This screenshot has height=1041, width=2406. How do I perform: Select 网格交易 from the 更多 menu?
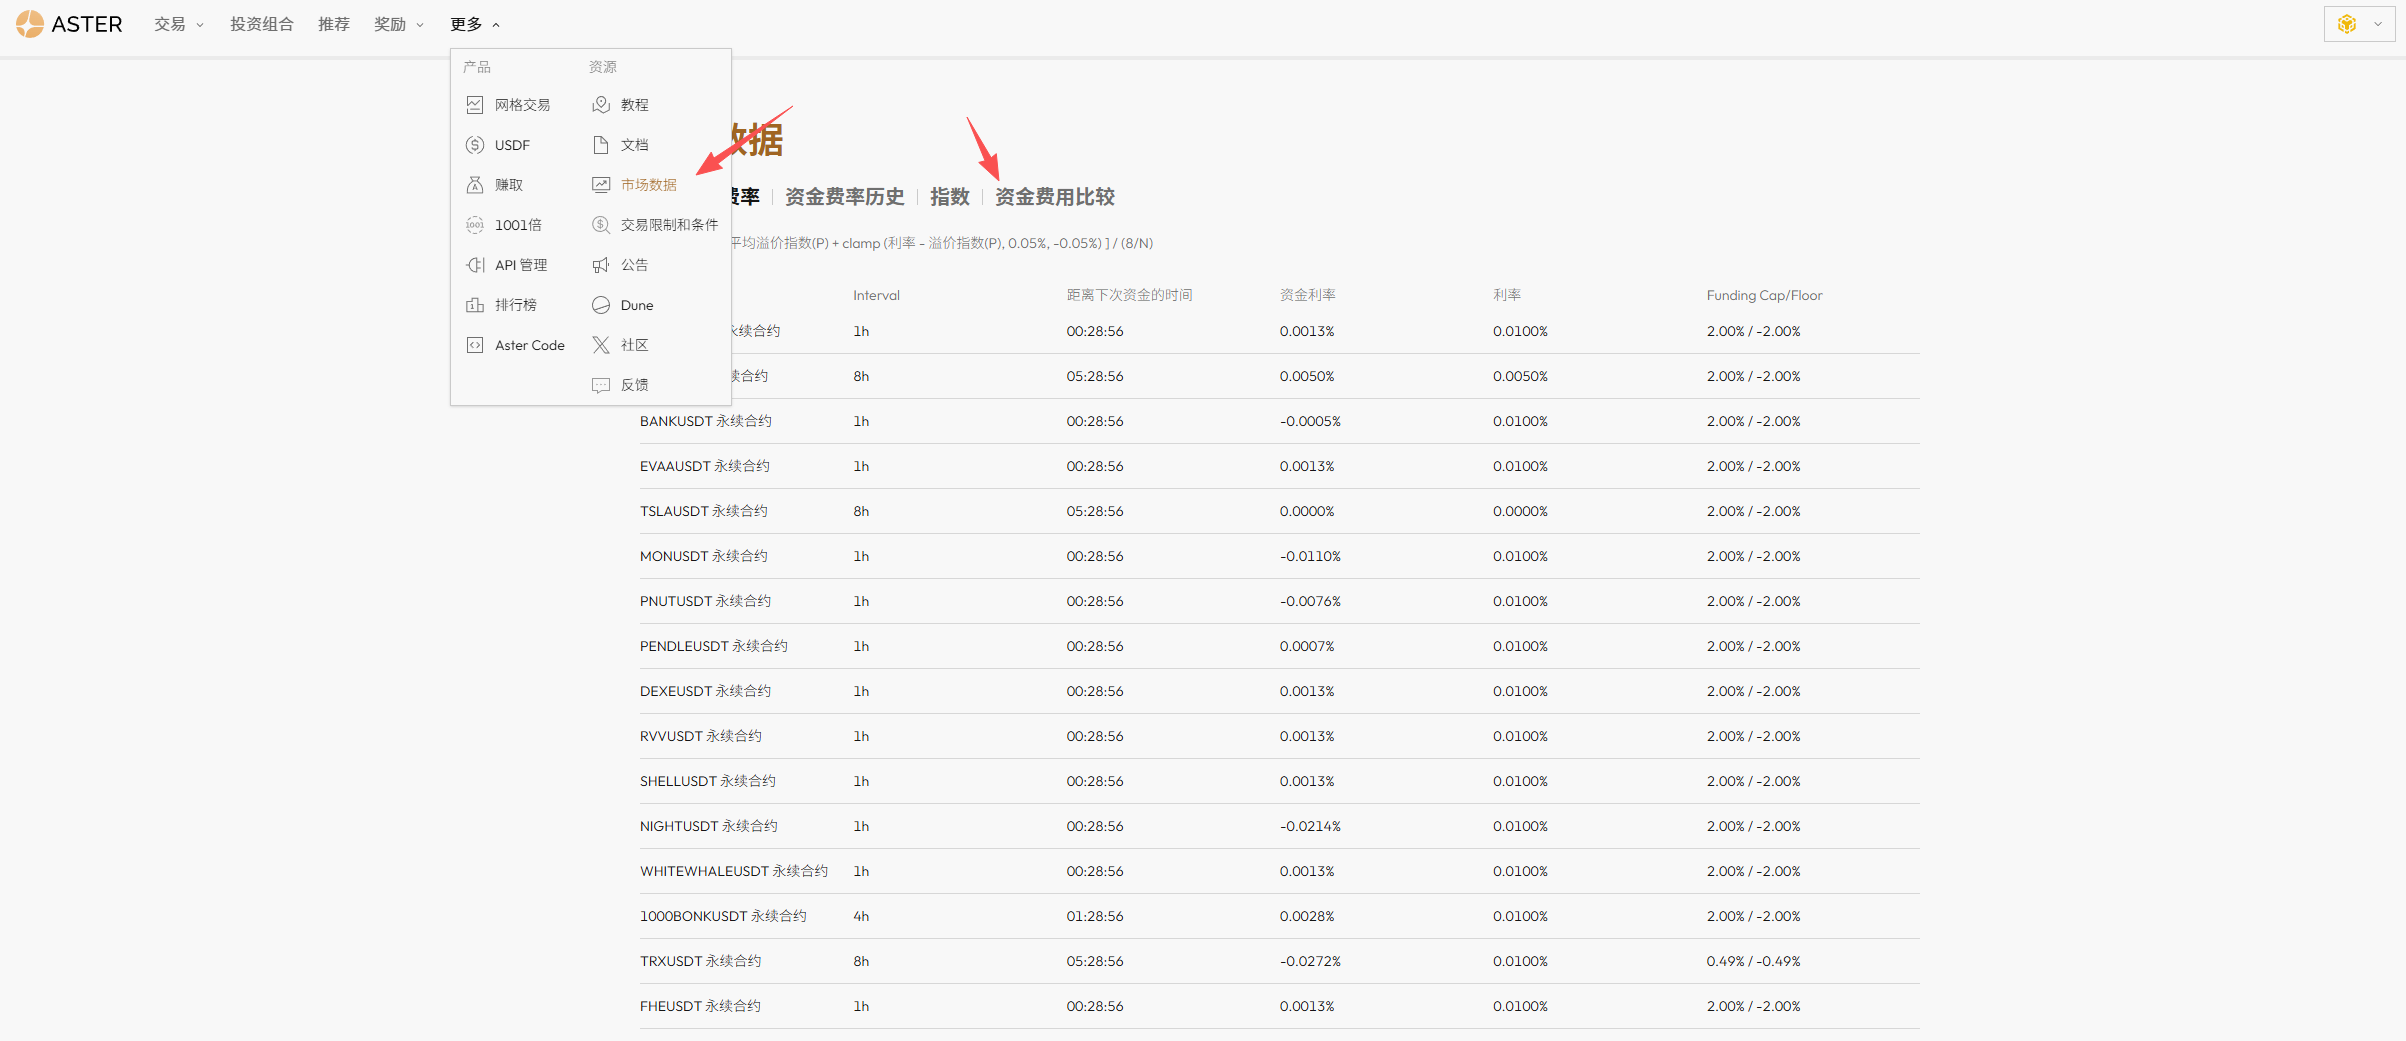(x=521, y=104)
